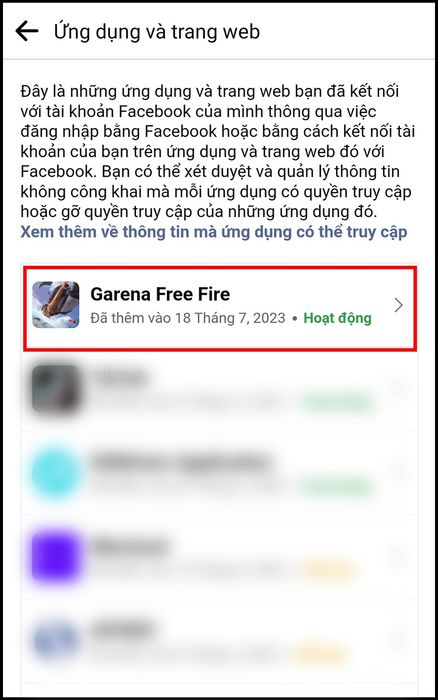This screenshot has width=438, height=700.
Task: Open the 'Xem thêm về thông tin' link
Action: pos(213,232)
